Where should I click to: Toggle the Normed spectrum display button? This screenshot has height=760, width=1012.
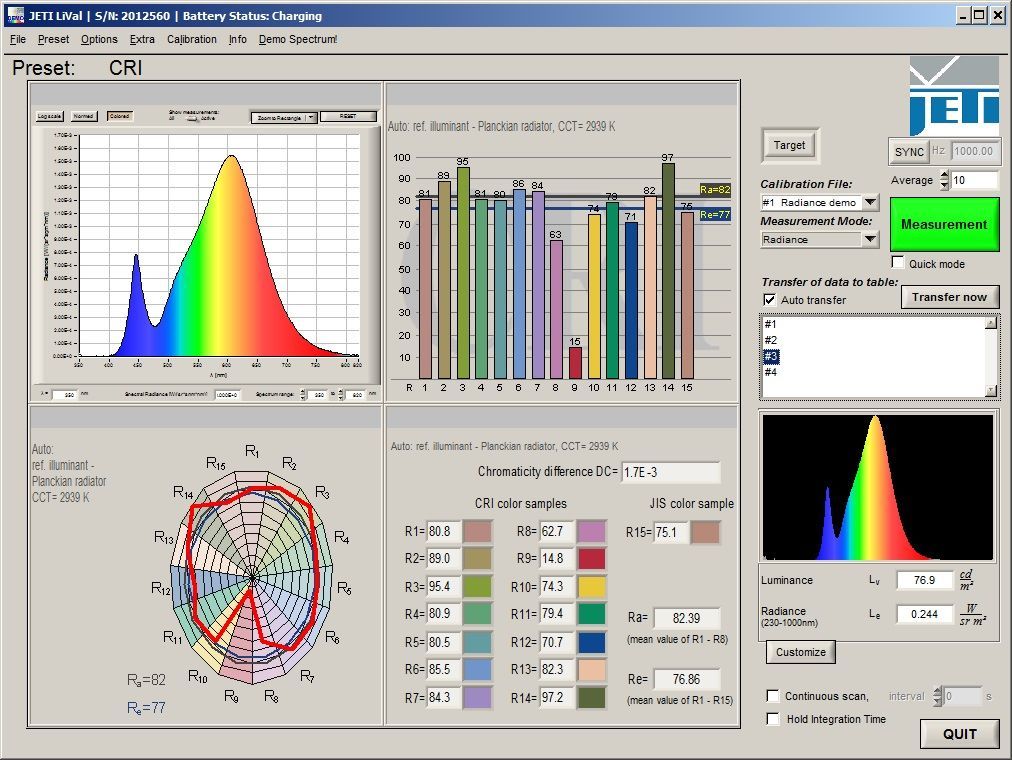pos(84,116)
